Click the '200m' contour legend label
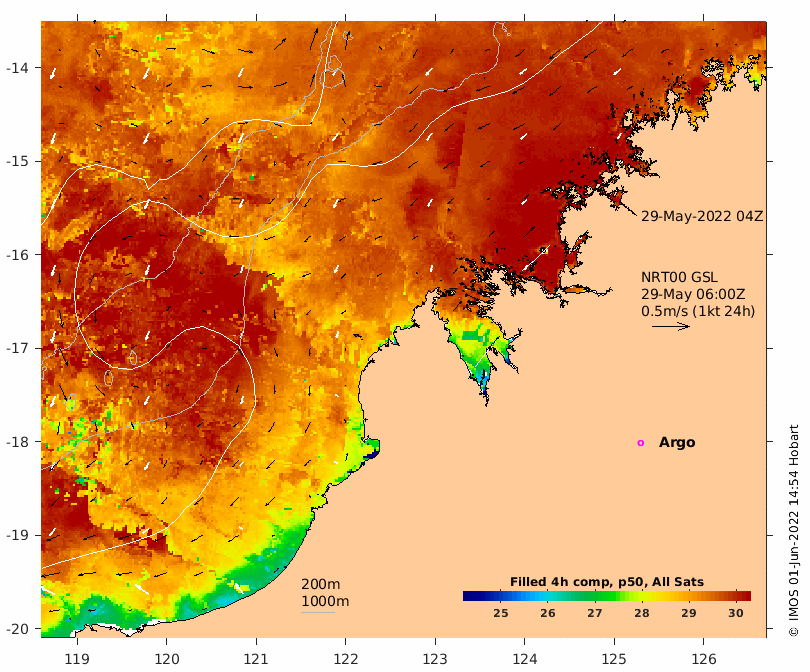Image resolution: width=810 pixels, height=672 pixels. coord(320,584)
